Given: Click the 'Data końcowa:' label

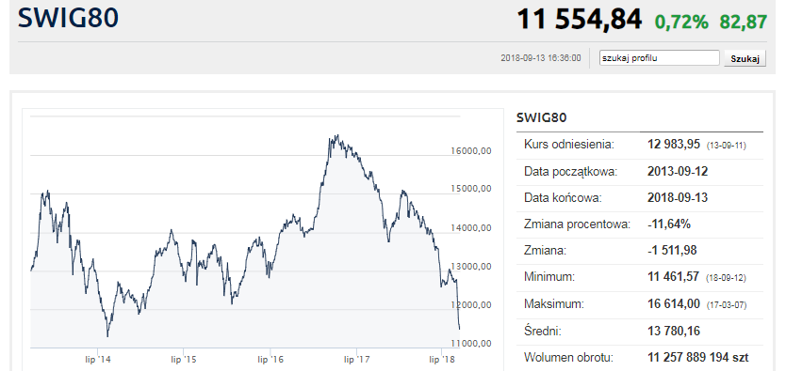Looking at the screenshot, I should (x=562, y=198).
